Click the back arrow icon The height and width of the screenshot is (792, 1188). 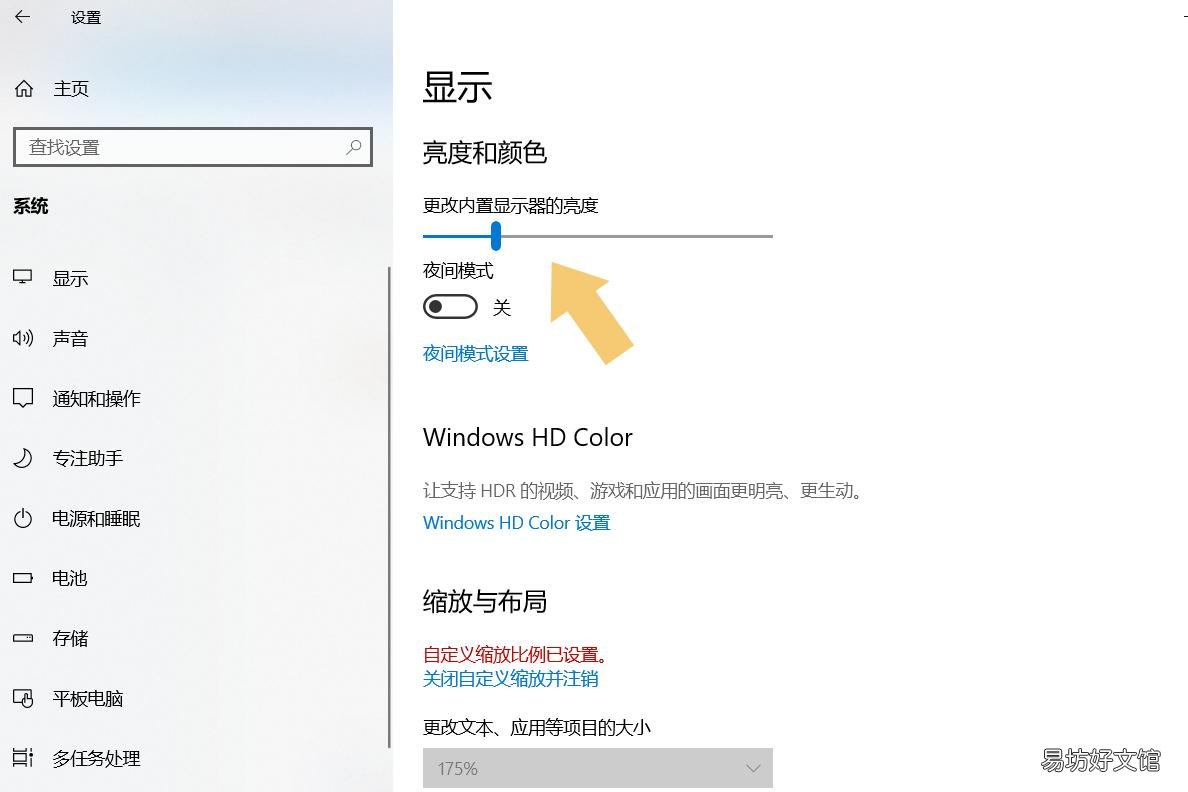click(x=23, y=17)
